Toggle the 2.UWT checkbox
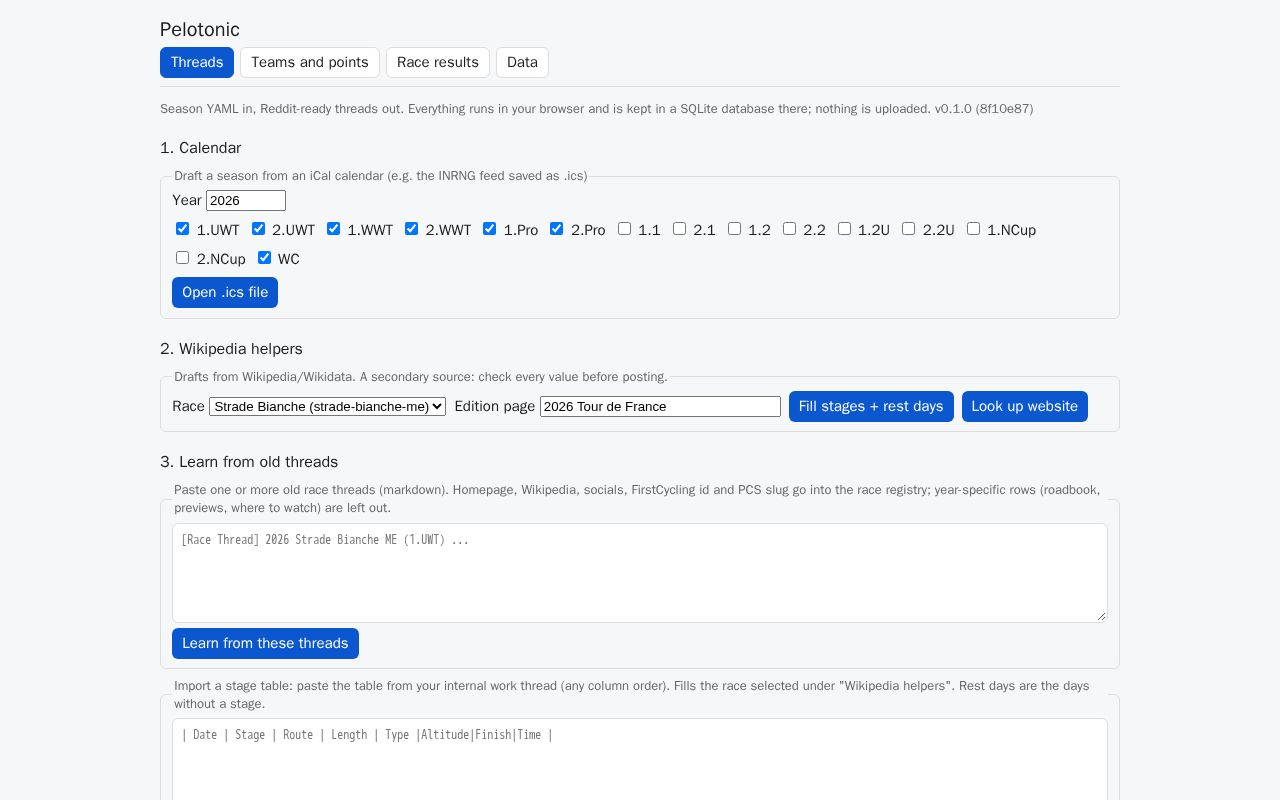1280x800 pixels. click(258, 229)
